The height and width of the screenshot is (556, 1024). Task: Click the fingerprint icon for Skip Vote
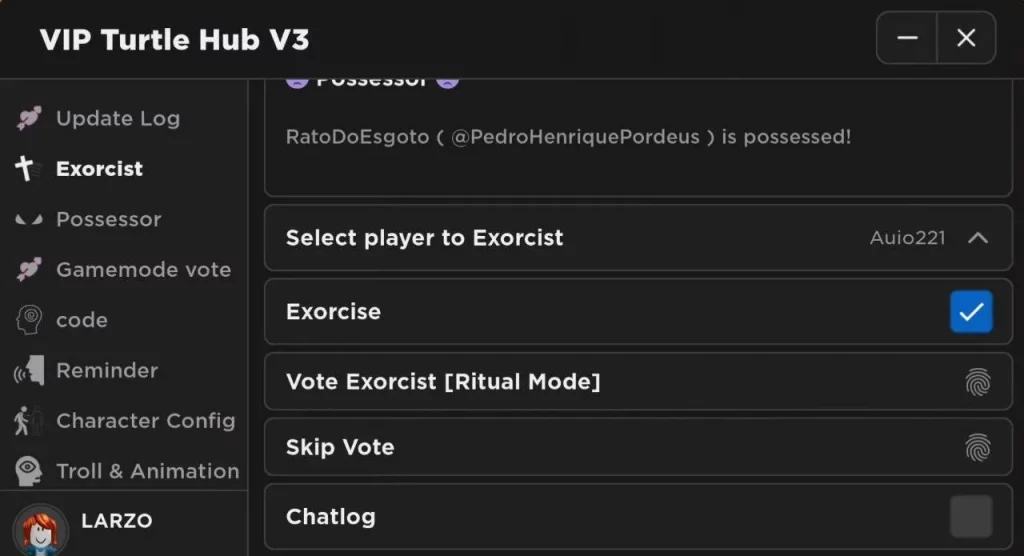tap(977, 447)
